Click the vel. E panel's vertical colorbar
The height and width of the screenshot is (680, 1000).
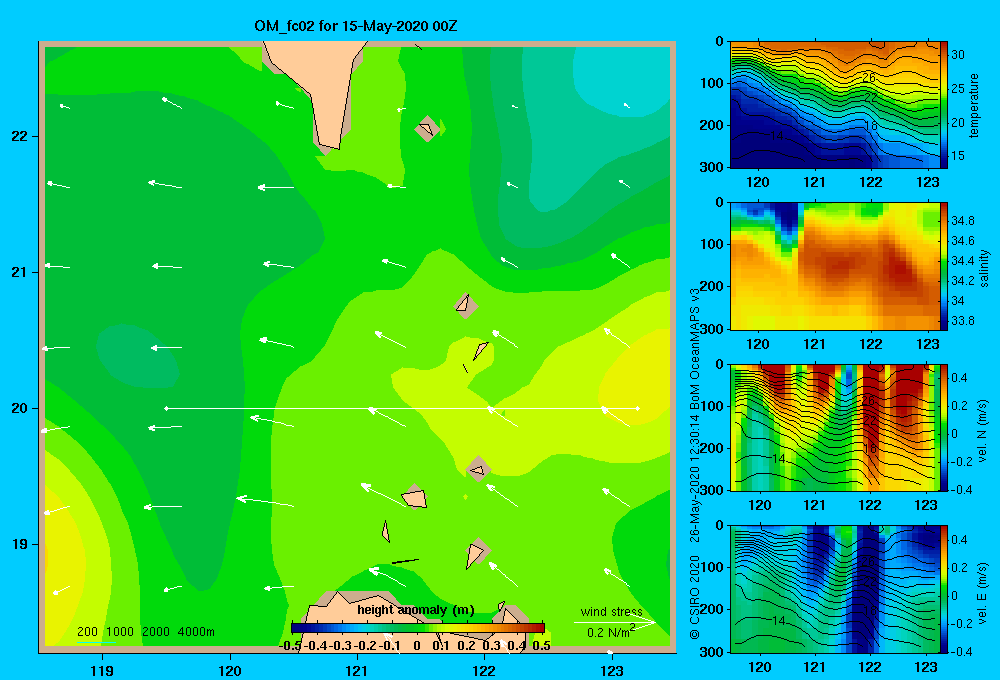(x=944, y=589)
